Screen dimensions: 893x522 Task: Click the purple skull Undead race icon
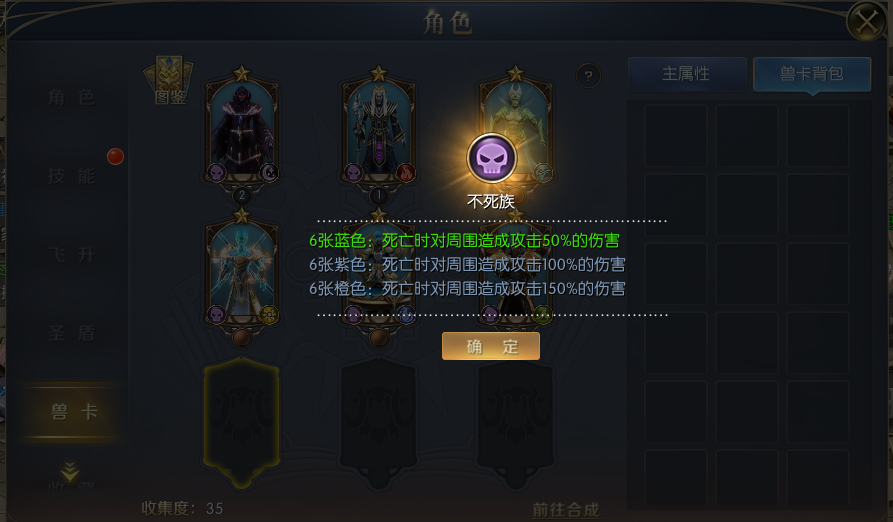(x=491, y=158)
